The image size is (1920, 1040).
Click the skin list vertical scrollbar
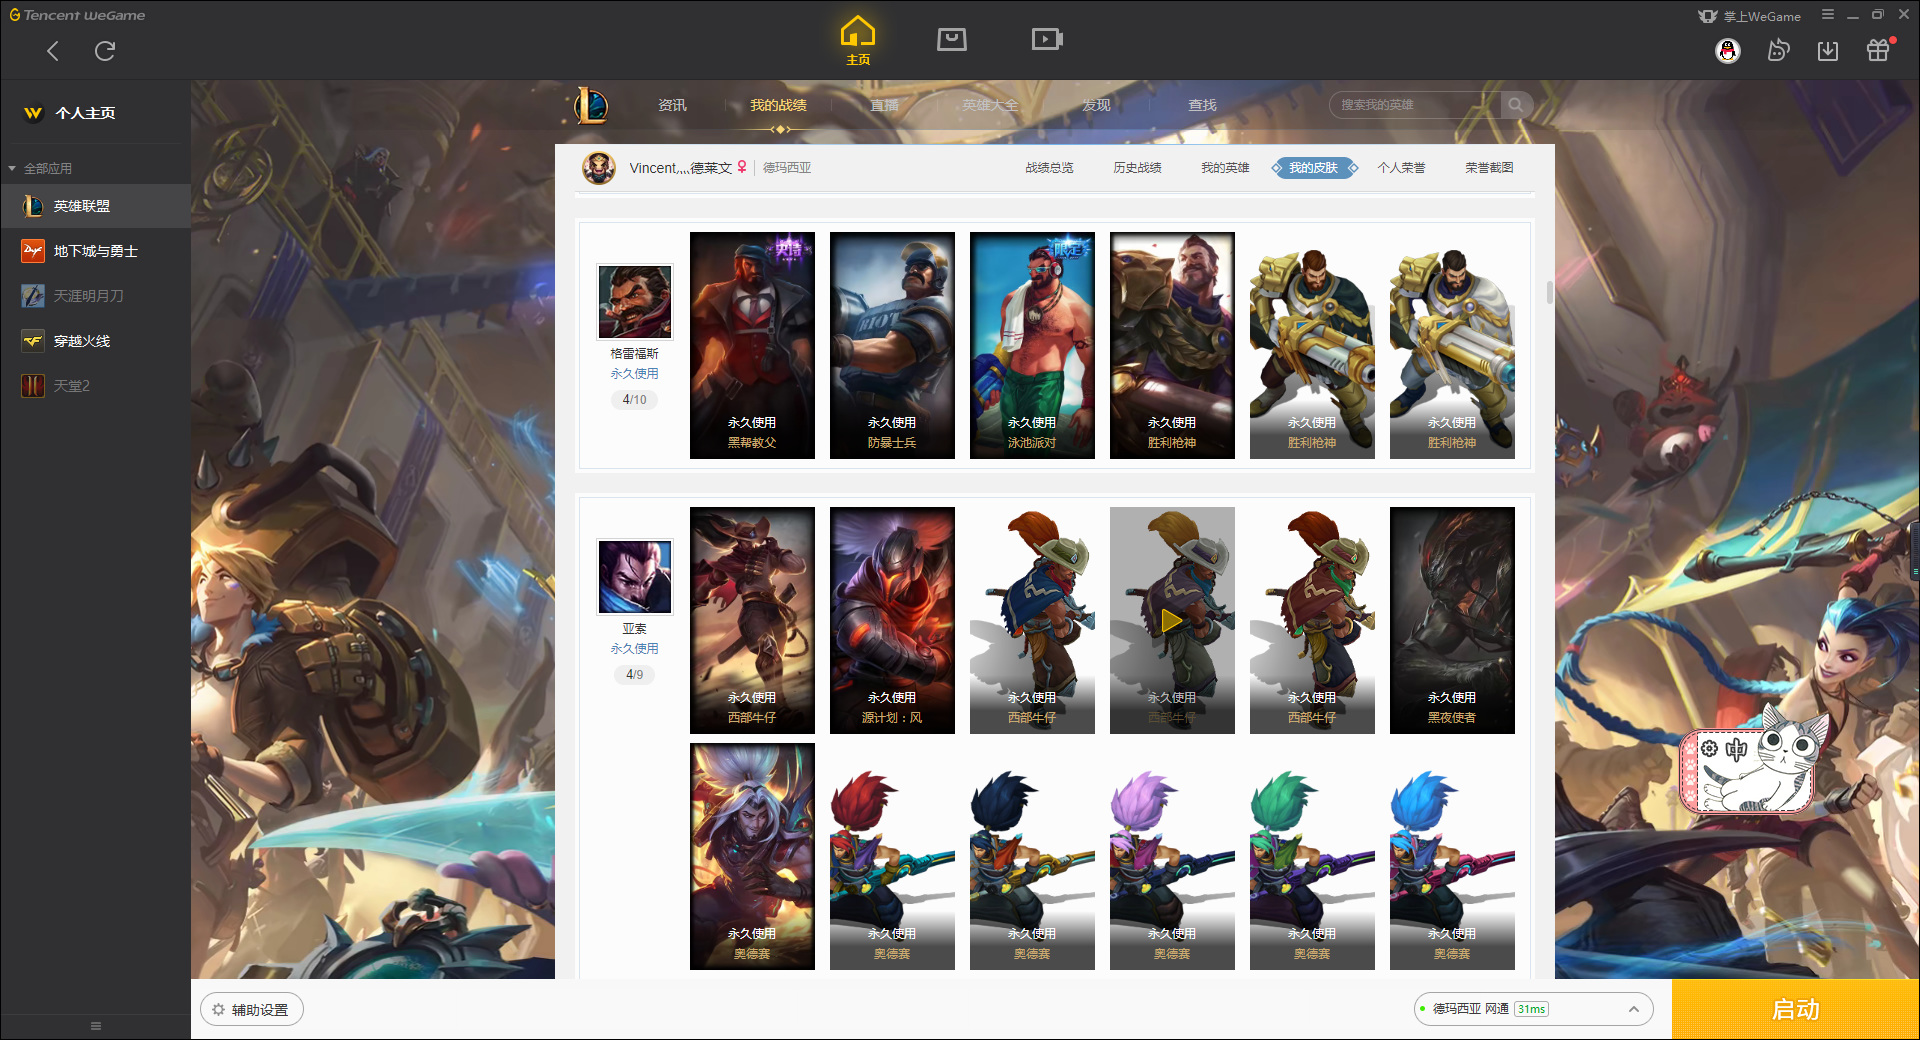(1549, 292)
